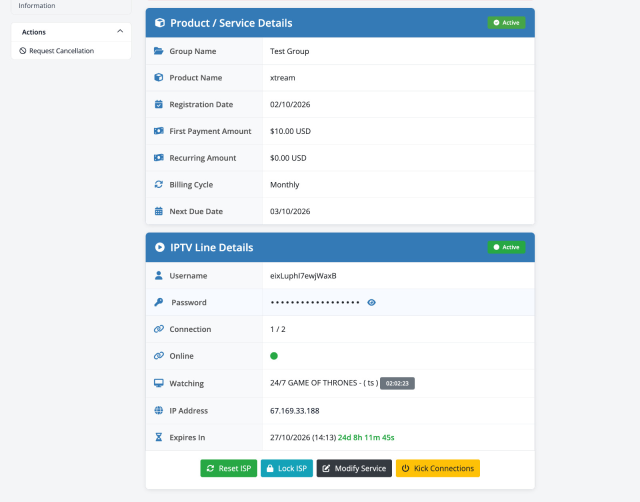This screenshot has width=640, height=502.
Task: Click the Password key icon
Action: point(159,302)
